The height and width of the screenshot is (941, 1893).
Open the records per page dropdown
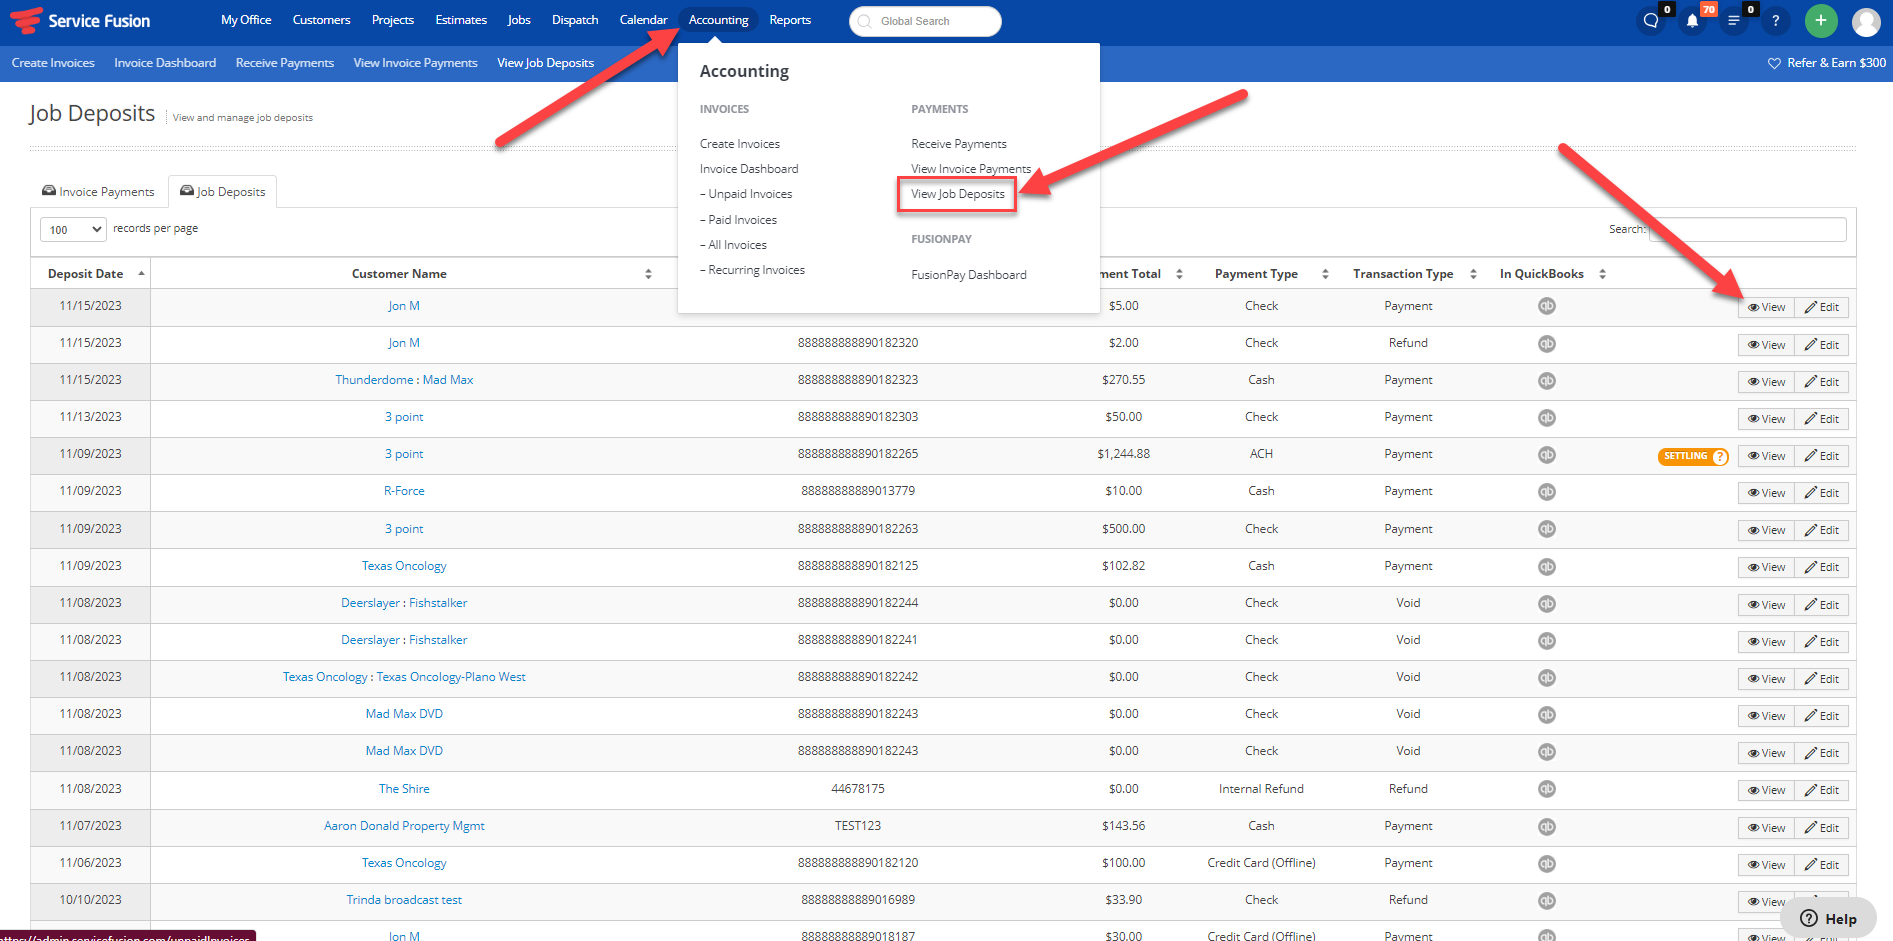click(73, 230)
